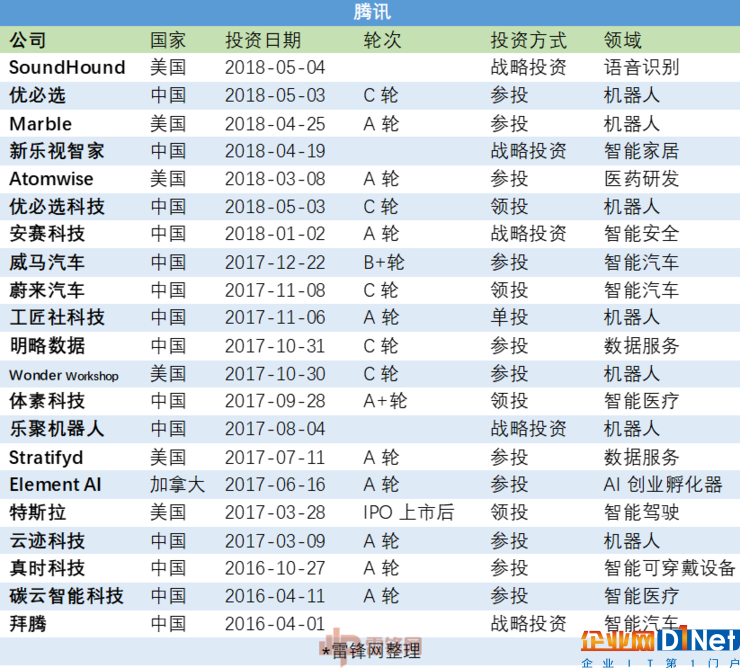Select date 2017-11-08

coord(275,290)
